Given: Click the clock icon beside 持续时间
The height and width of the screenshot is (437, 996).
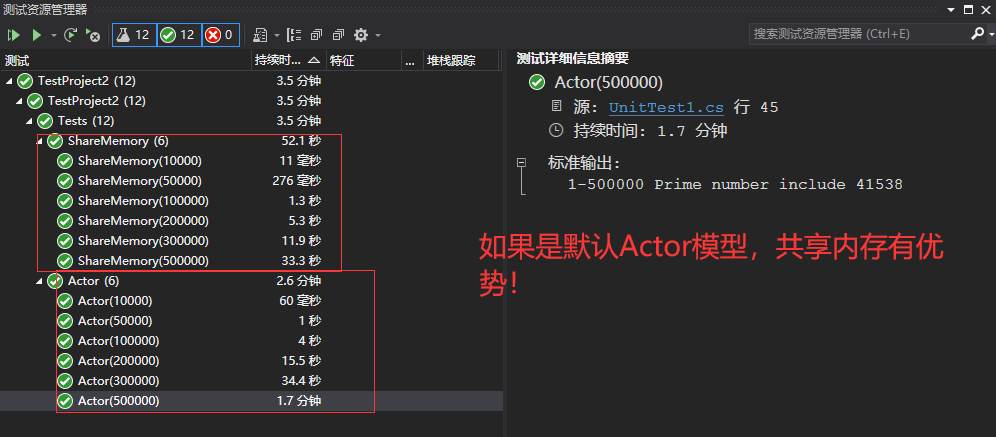Looking at the screenshot, I should coord(556,131).
